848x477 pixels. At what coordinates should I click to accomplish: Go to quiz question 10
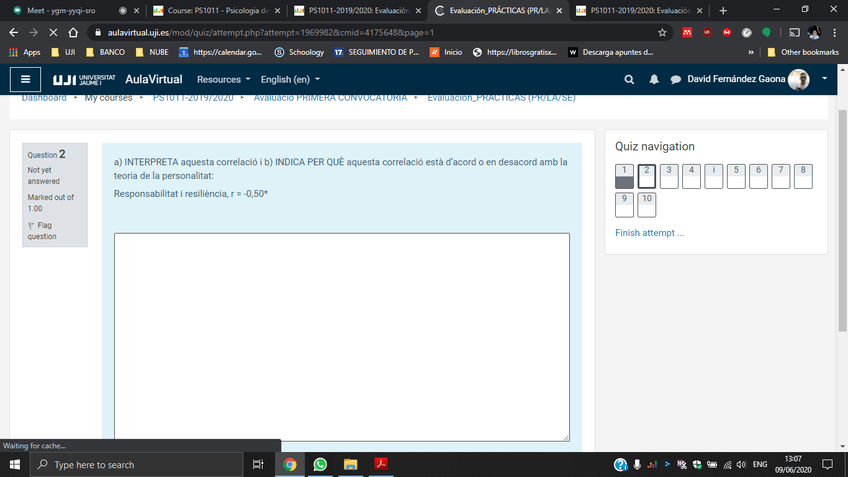pos(647,205)
